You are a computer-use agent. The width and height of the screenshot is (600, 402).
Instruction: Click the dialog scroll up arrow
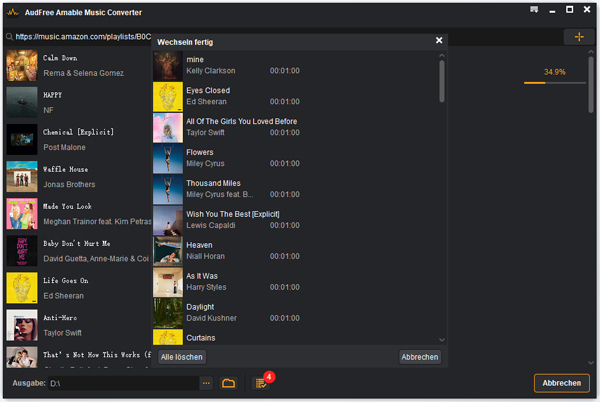pos(442,56)
